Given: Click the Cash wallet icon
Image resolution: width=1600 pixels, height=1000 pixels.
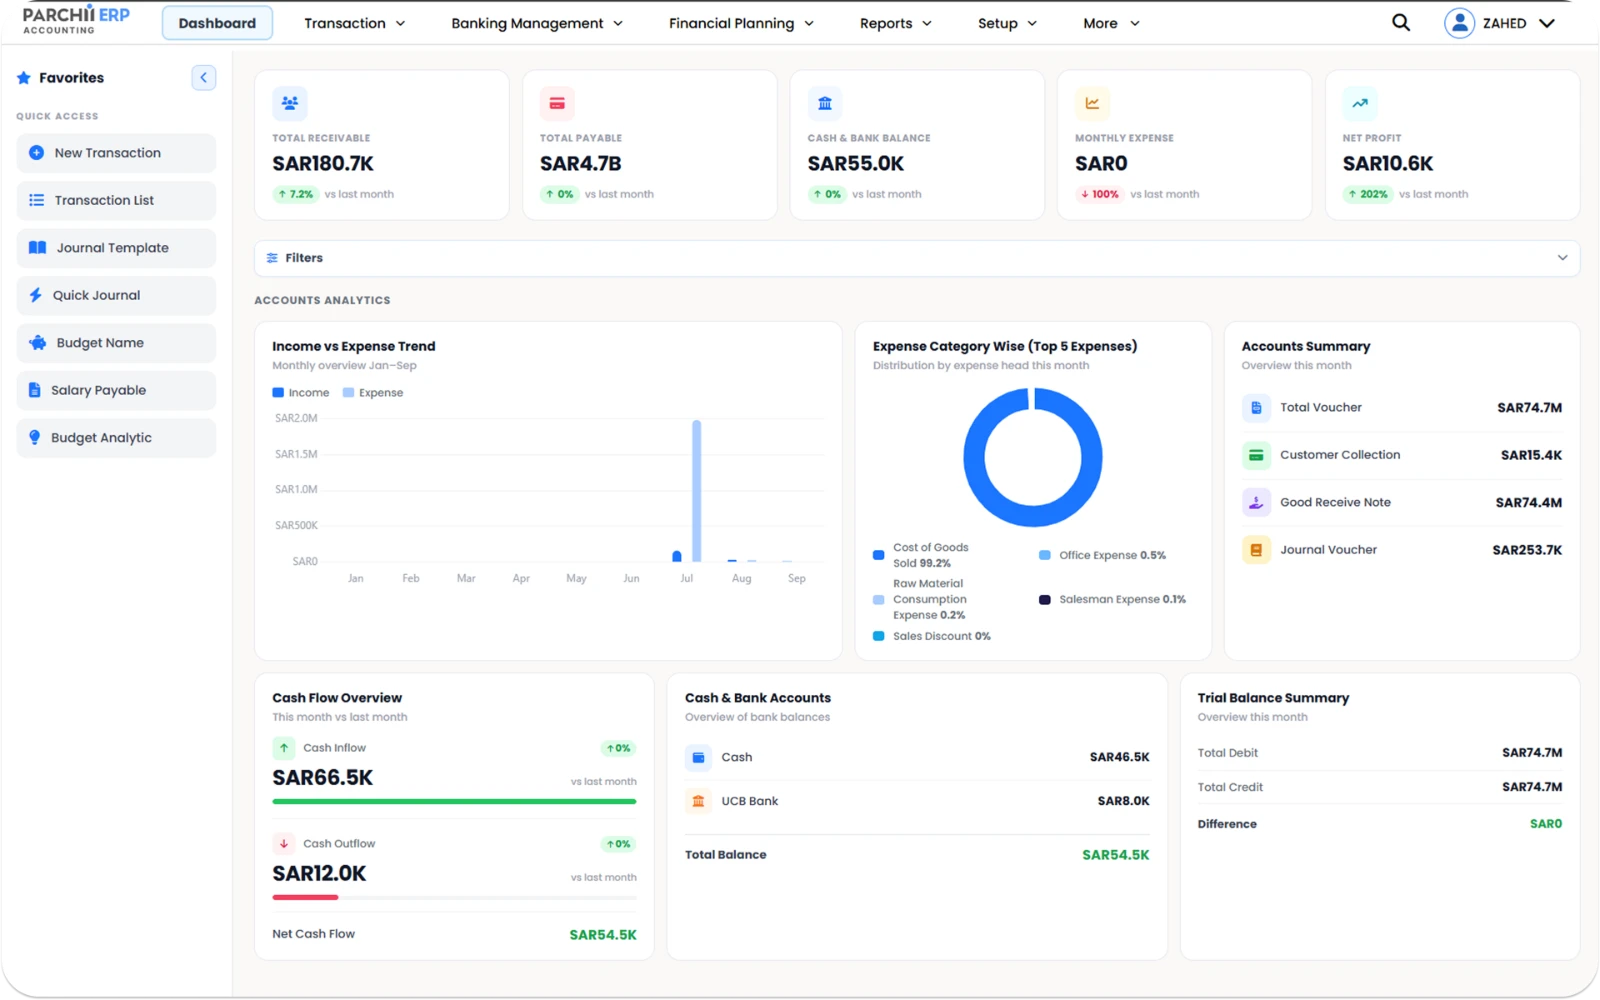Looking at the screenshot, I should 698,757.
